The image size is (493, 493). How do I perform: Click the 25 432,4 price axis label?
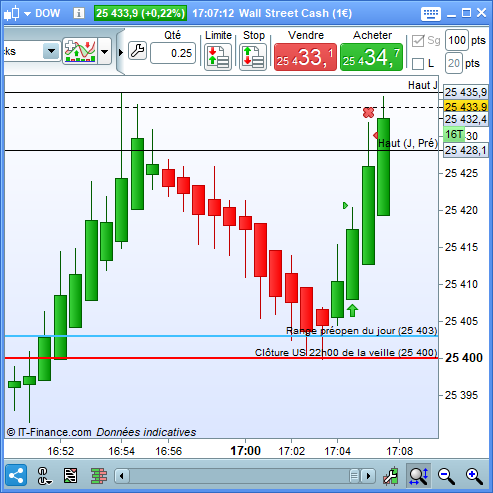point(466,119)
